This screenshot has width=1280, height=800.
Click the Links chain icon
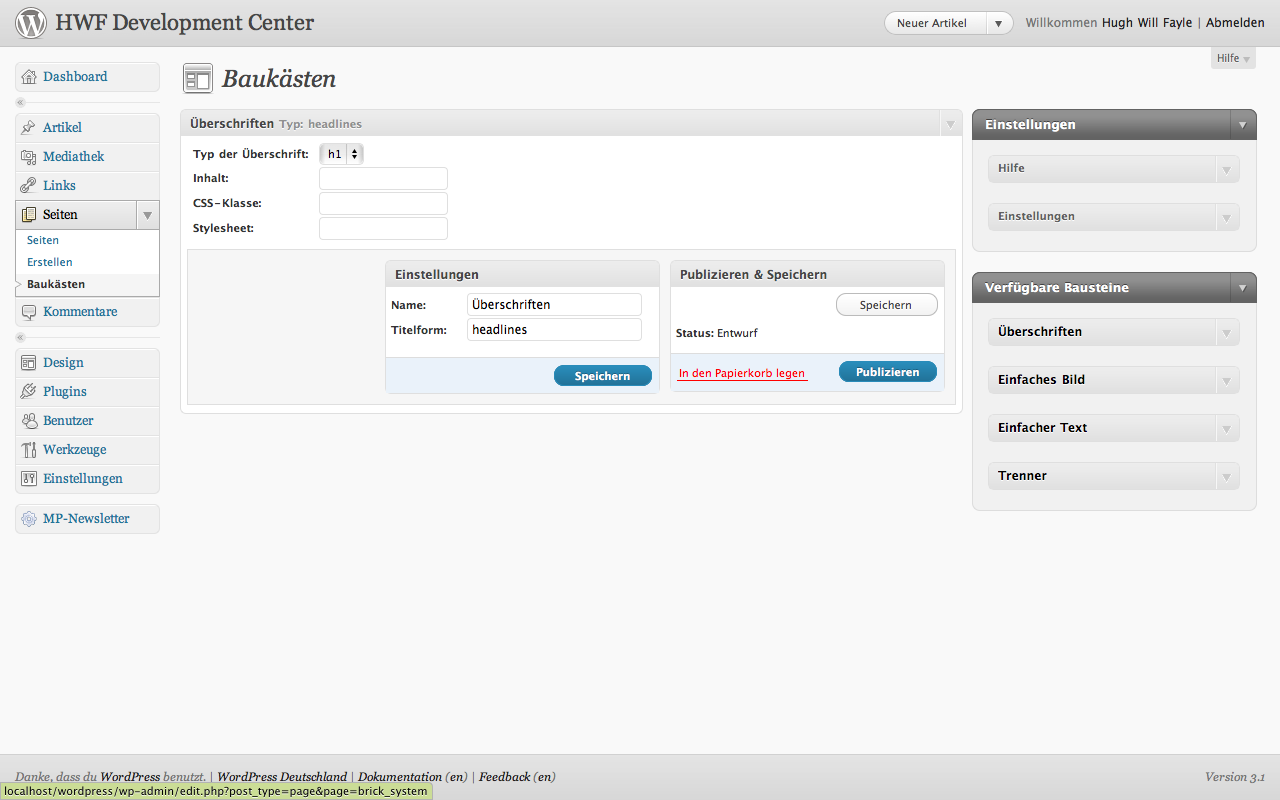click(x=28, y=186)
